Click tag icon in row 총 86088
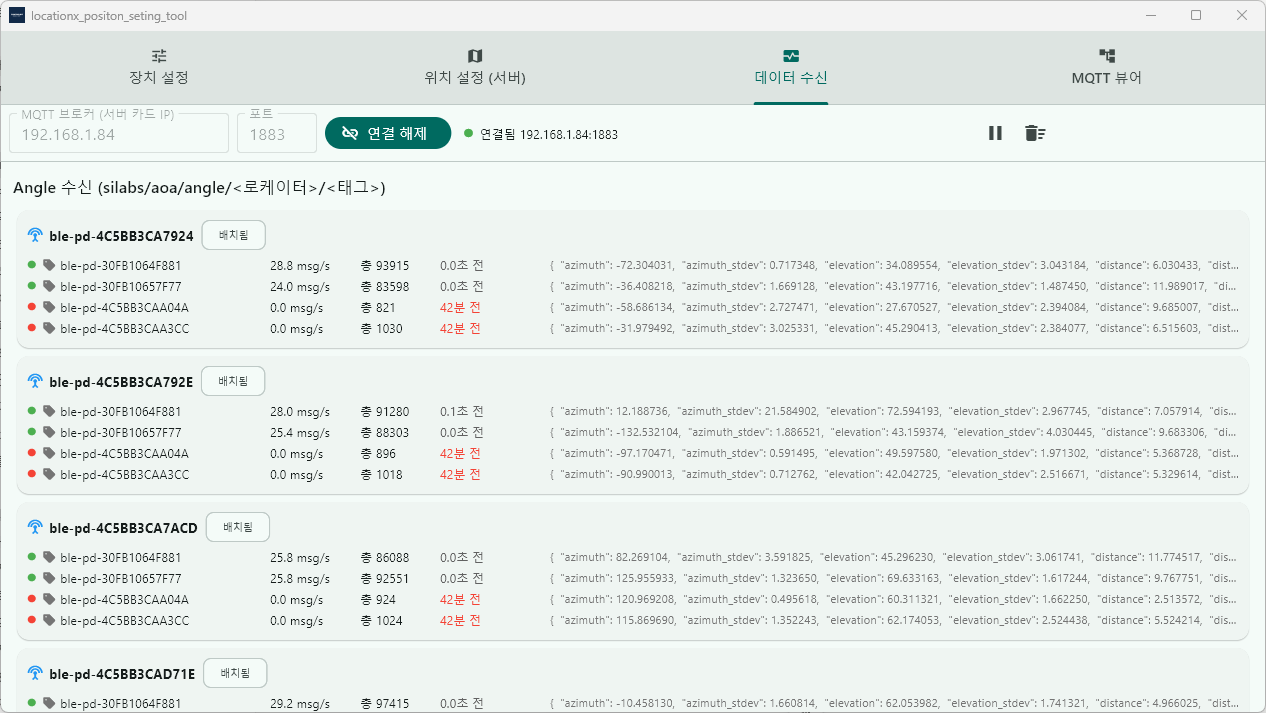The width and height of the screenshot is (1266, 713). pyautogui.click(x=49, y=558)
